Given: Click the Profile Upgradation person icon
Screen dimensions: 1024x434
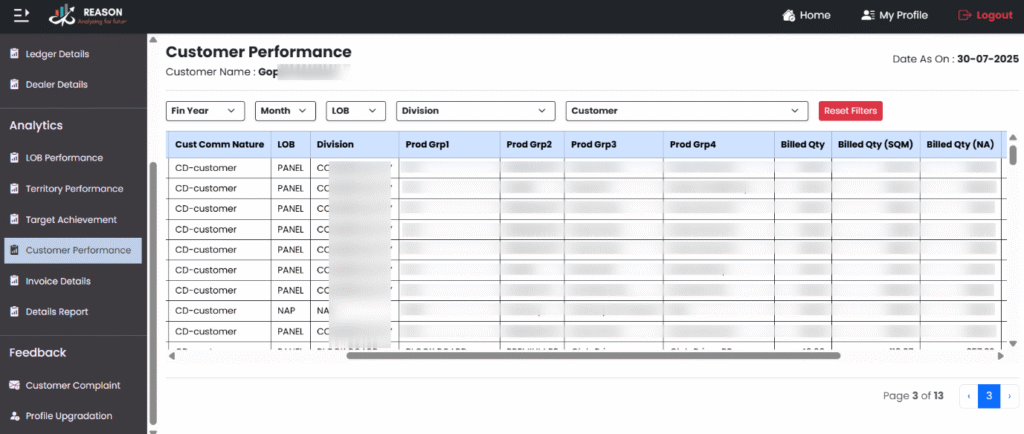Looking at the screenshot, I should [x=14, y=416].
